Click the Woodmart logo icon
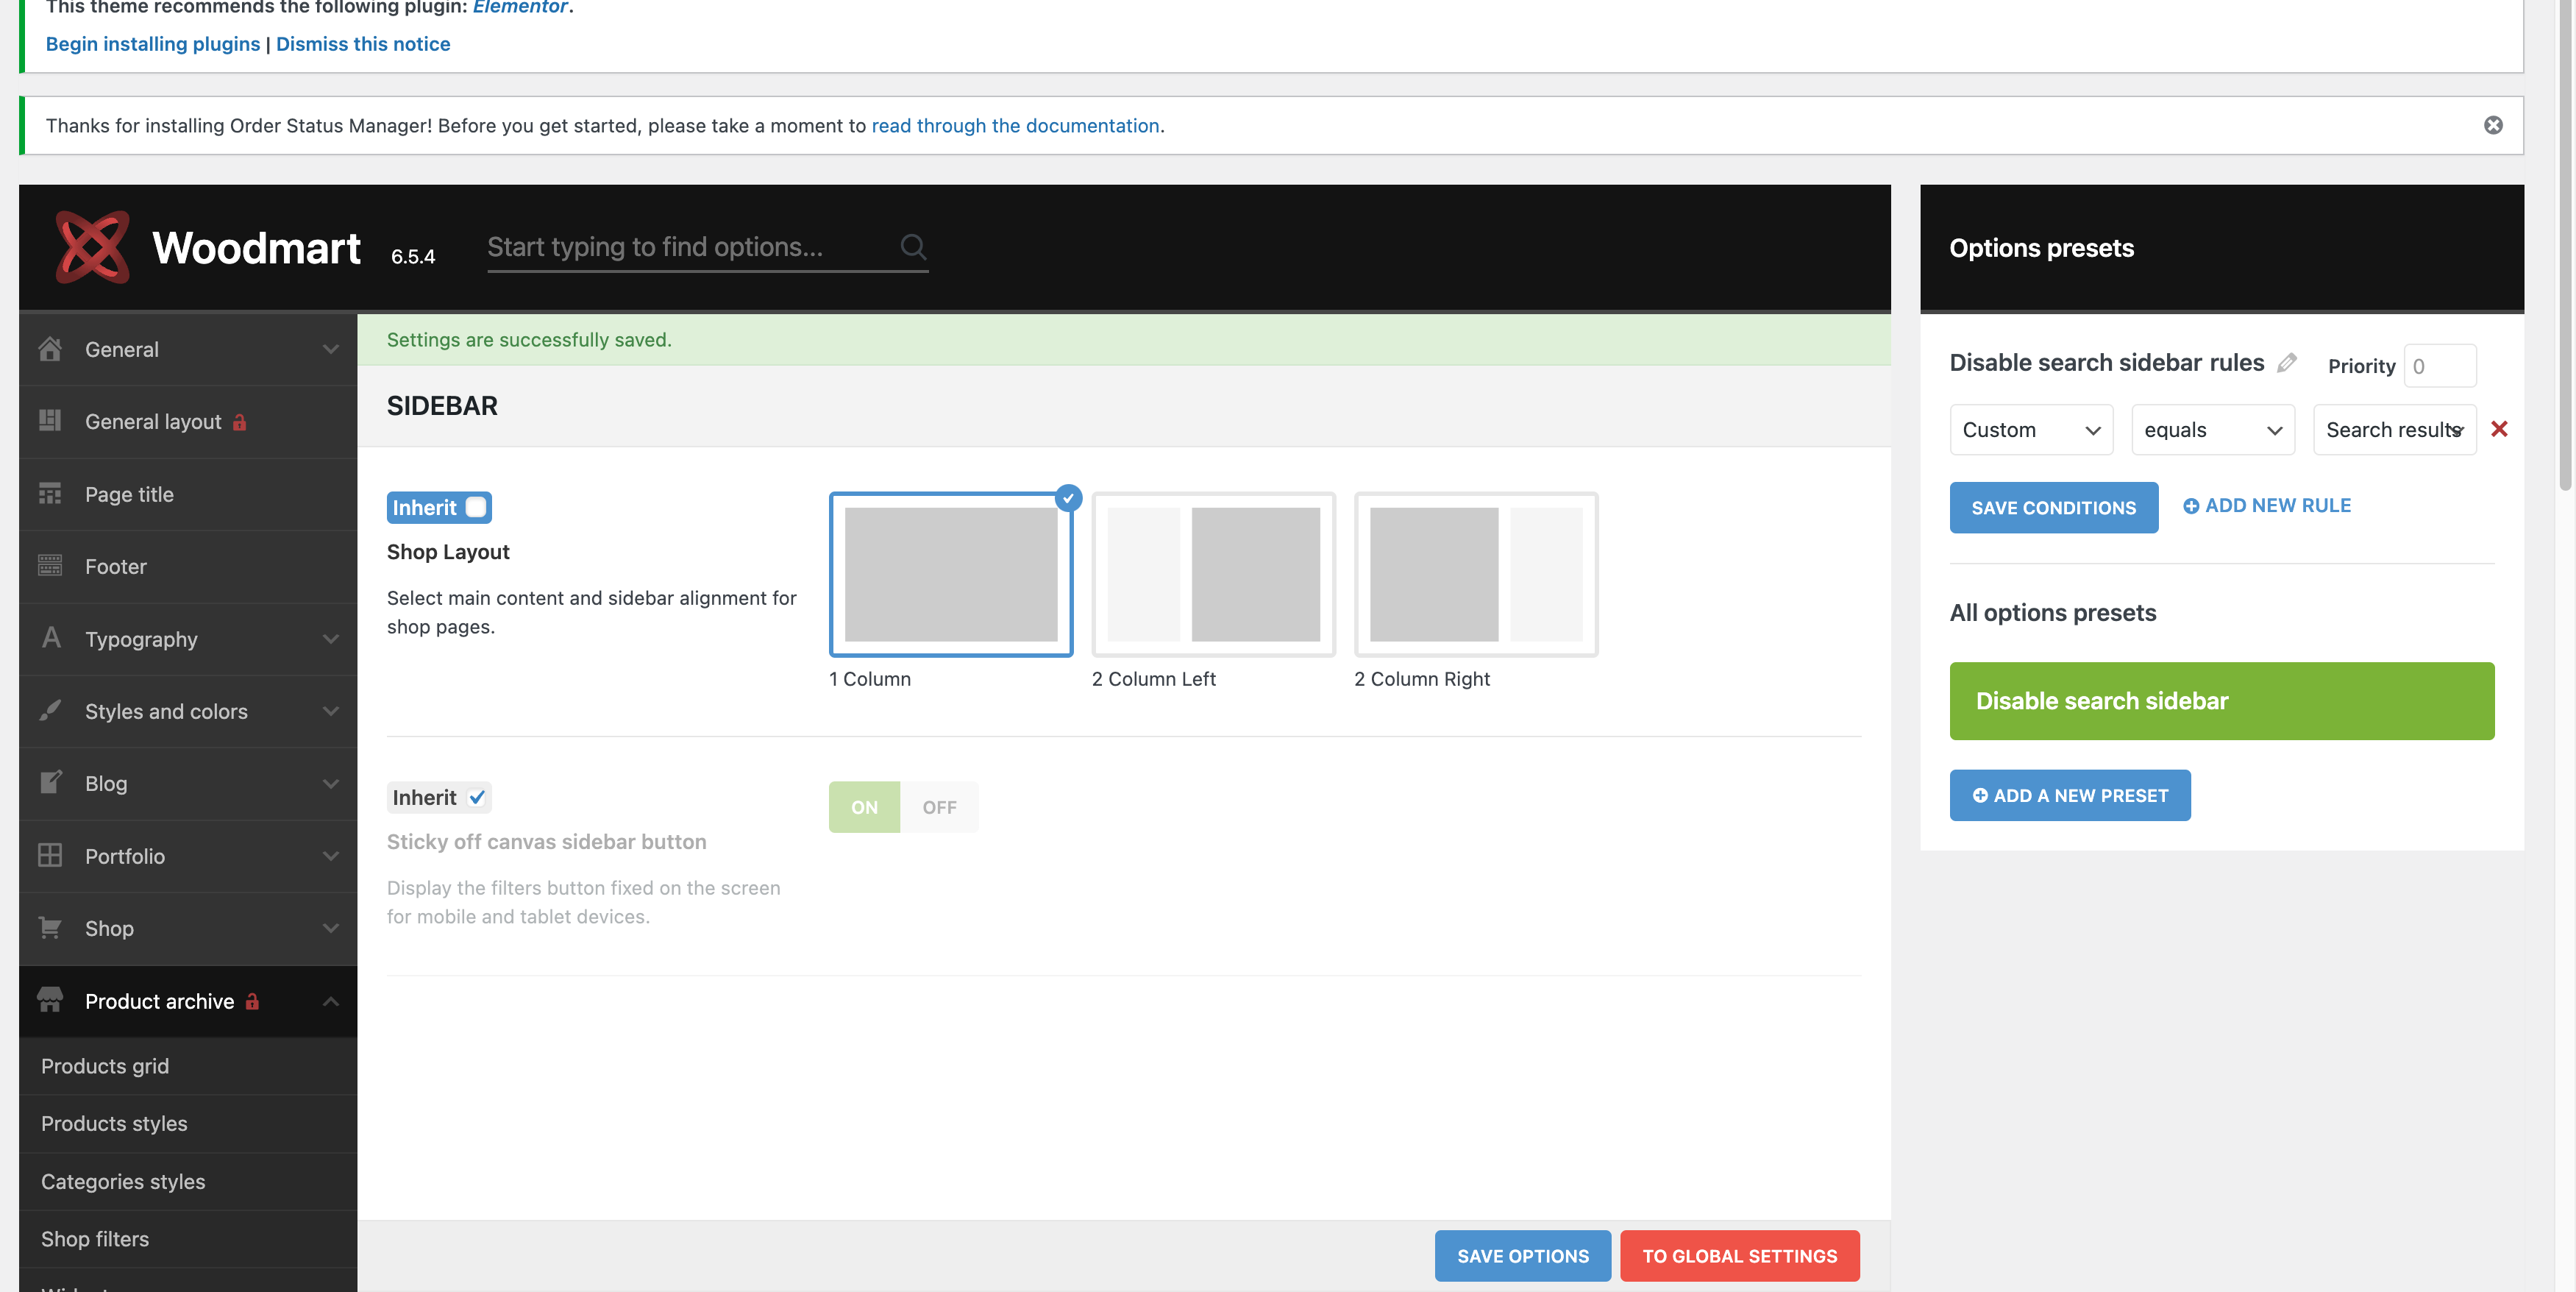The height and width of the screenshot is (1292, 2576). click(x=92, y=247)
